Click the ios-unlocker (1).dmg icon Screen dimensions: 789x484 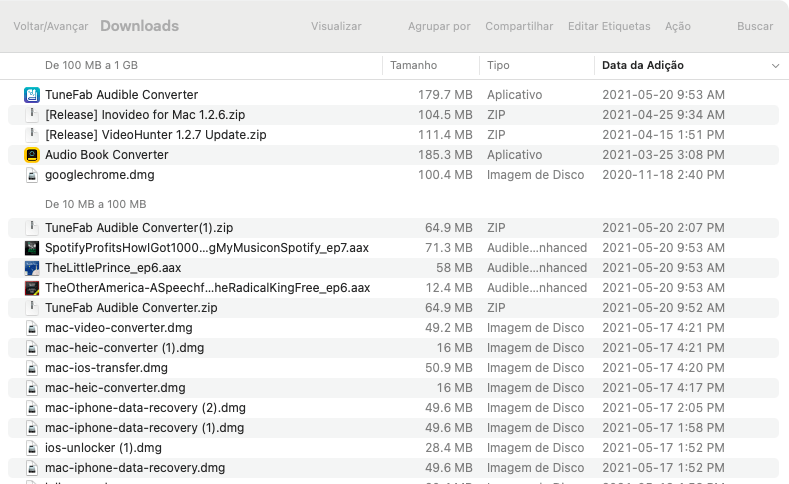32,448
